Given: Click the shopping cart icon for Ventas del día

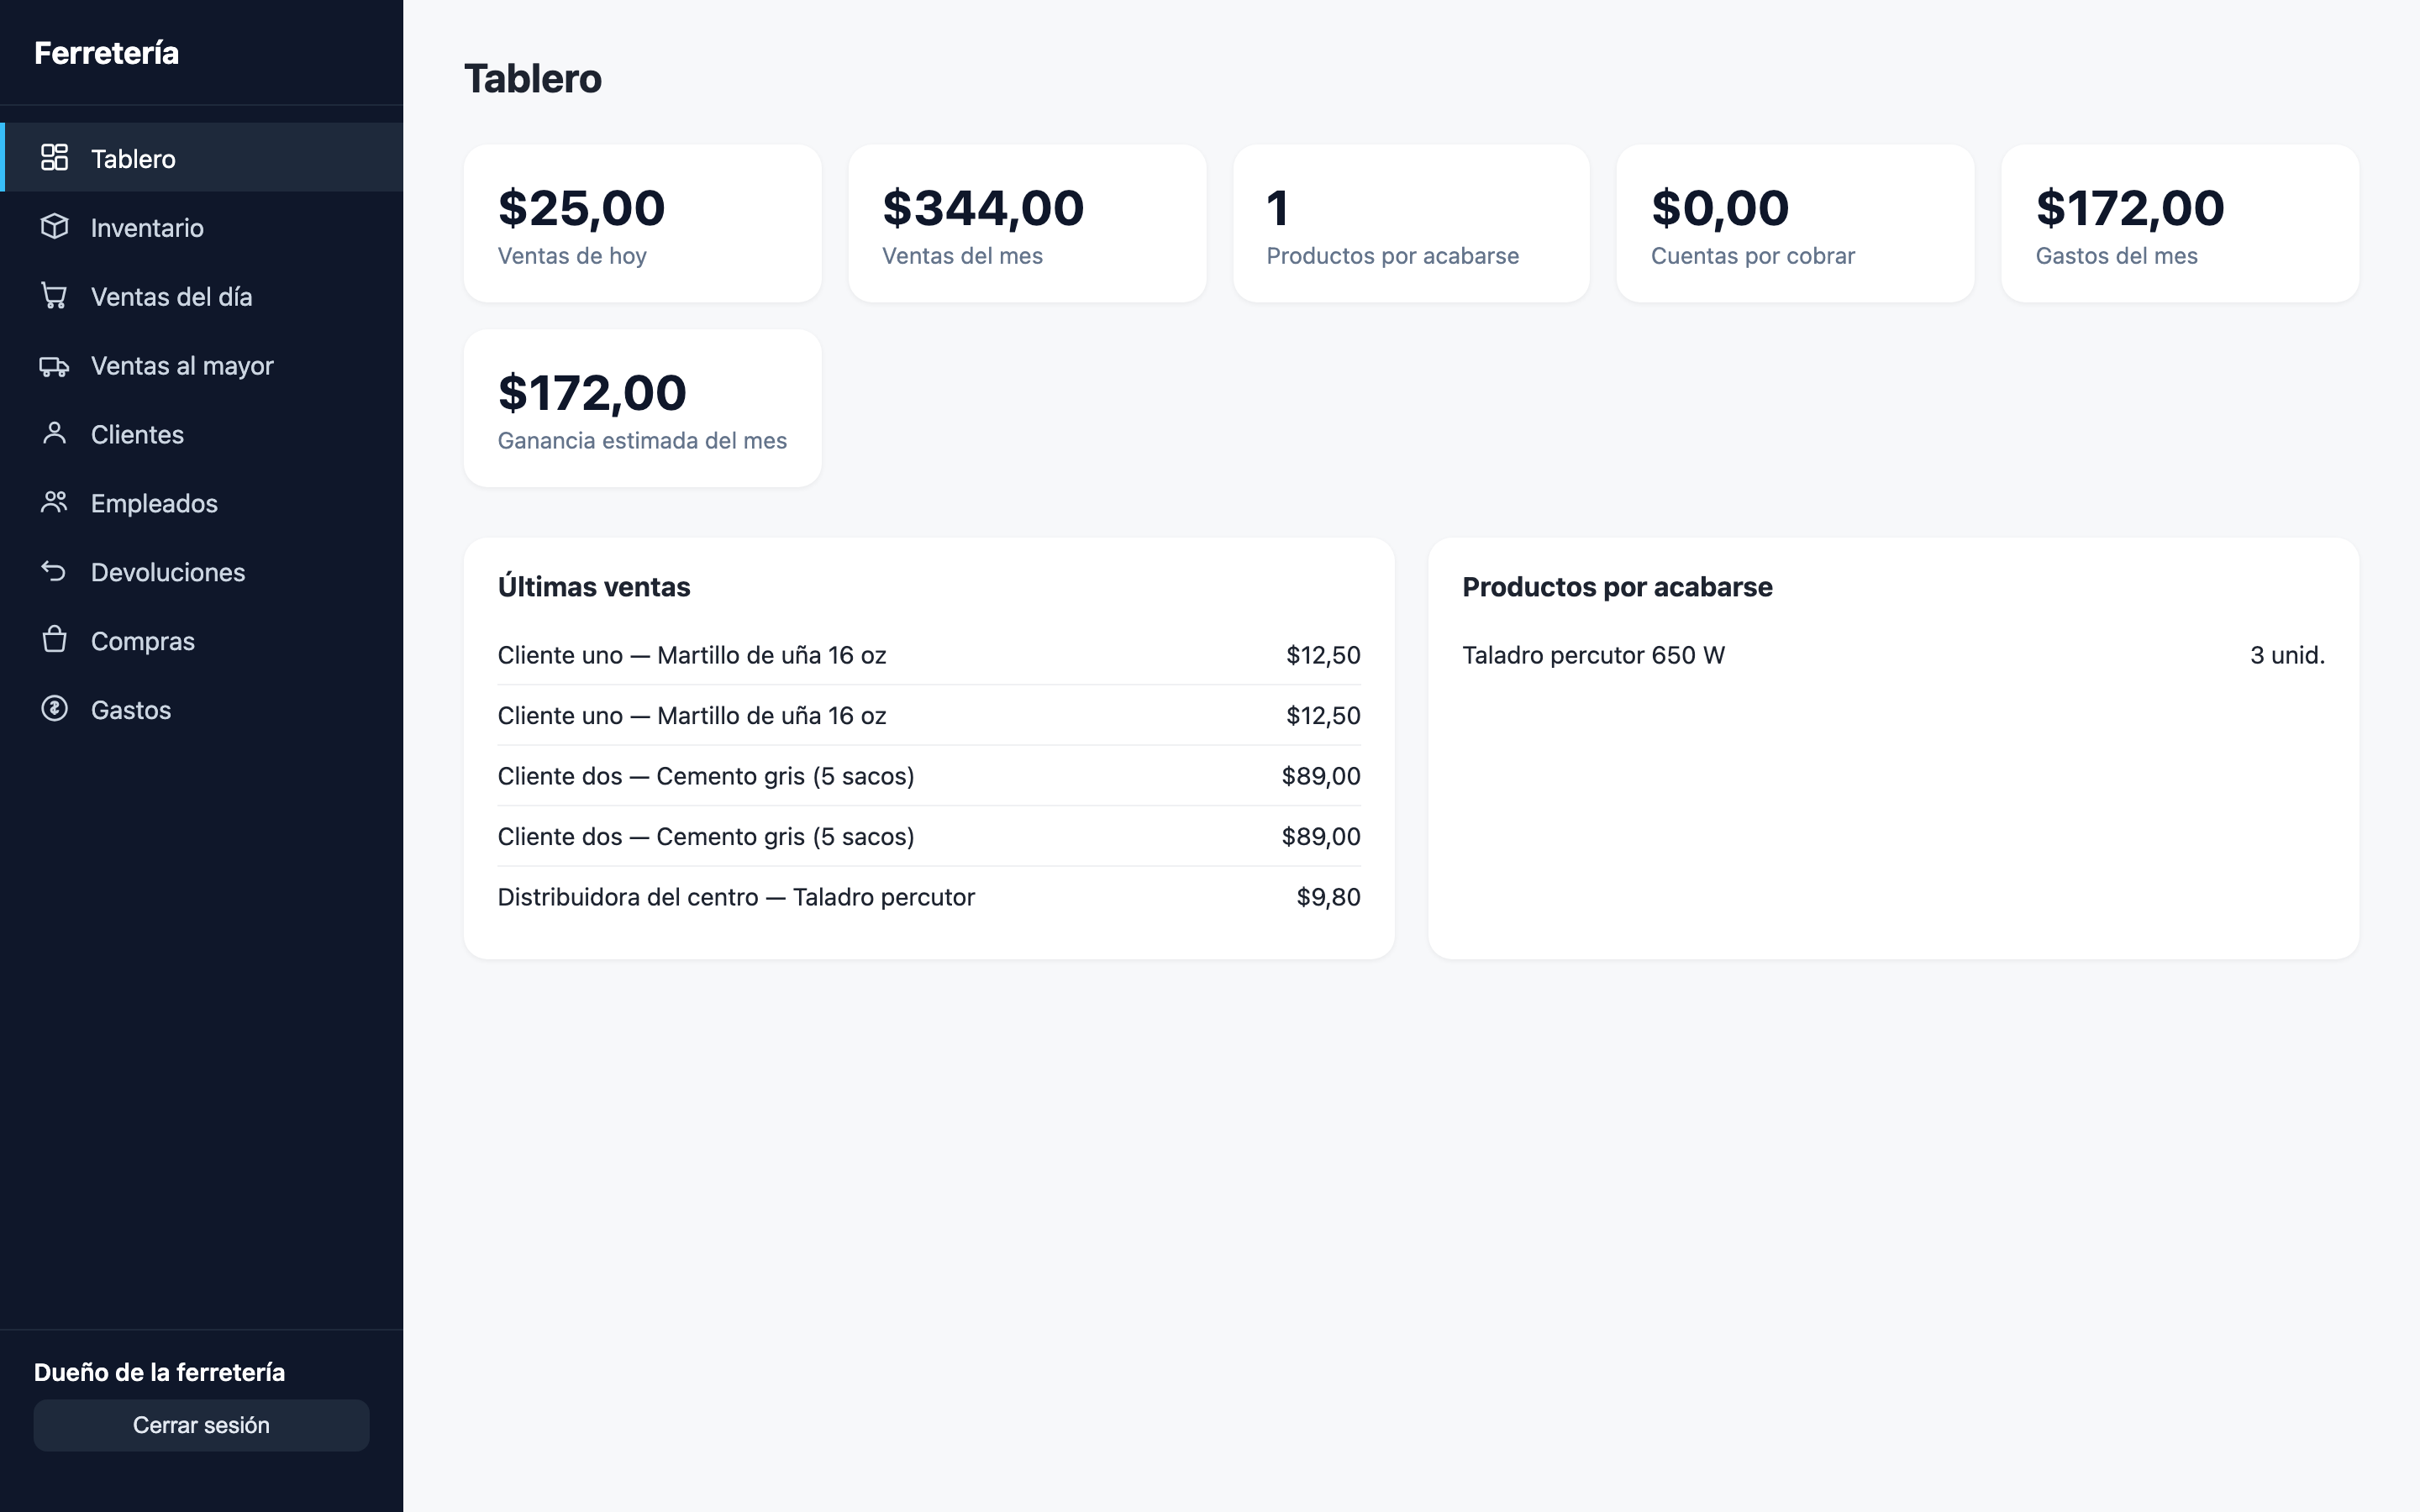Looking at the screenshot, I should coord(54,296).
